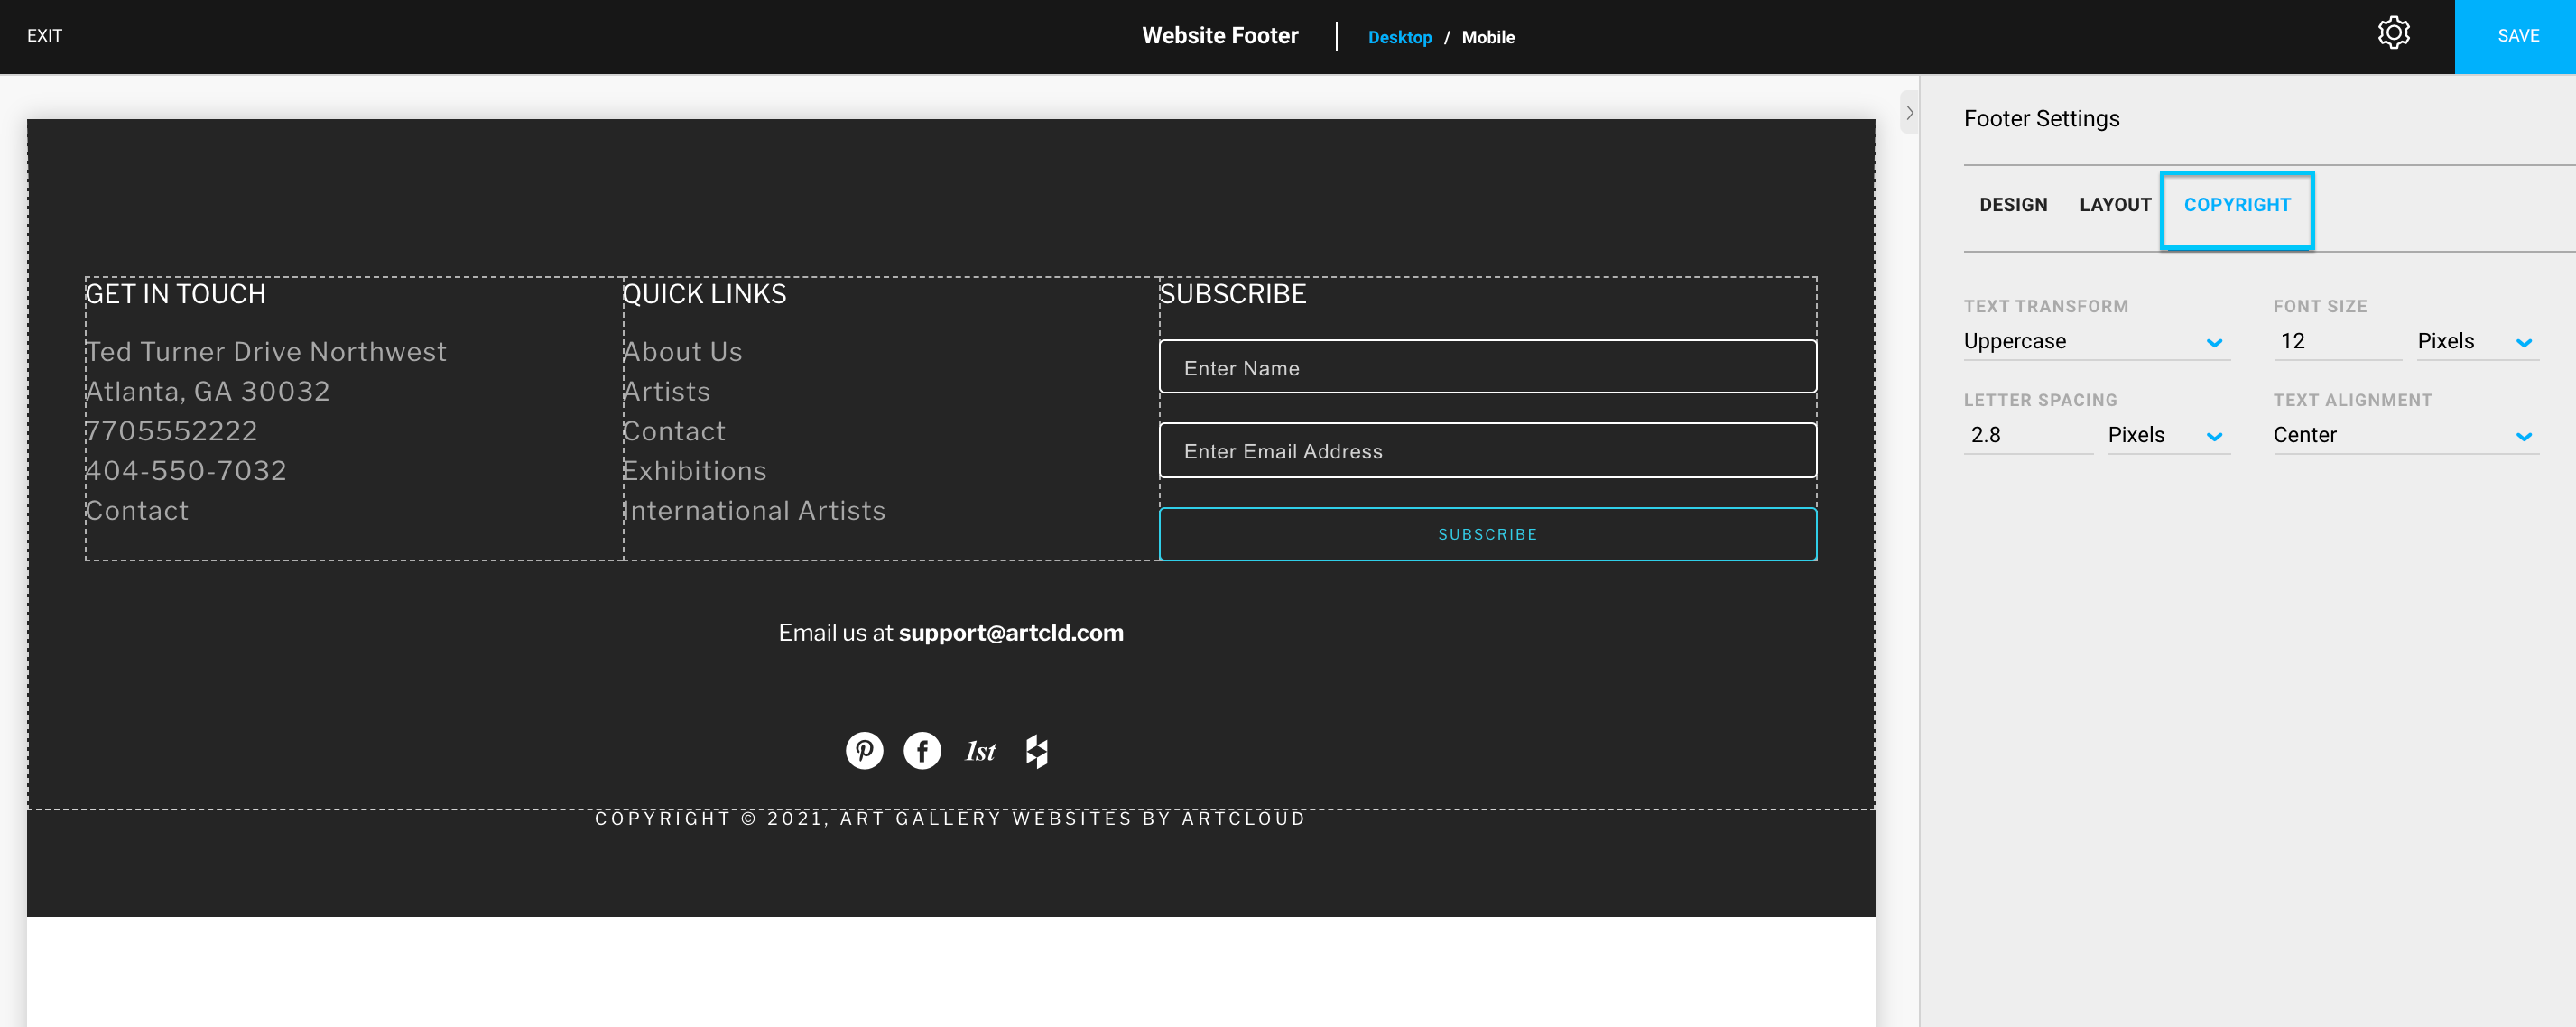This screenshot has width=2576, height=1027.
Task: Open the settings gear
Action: coord(2394,33)
